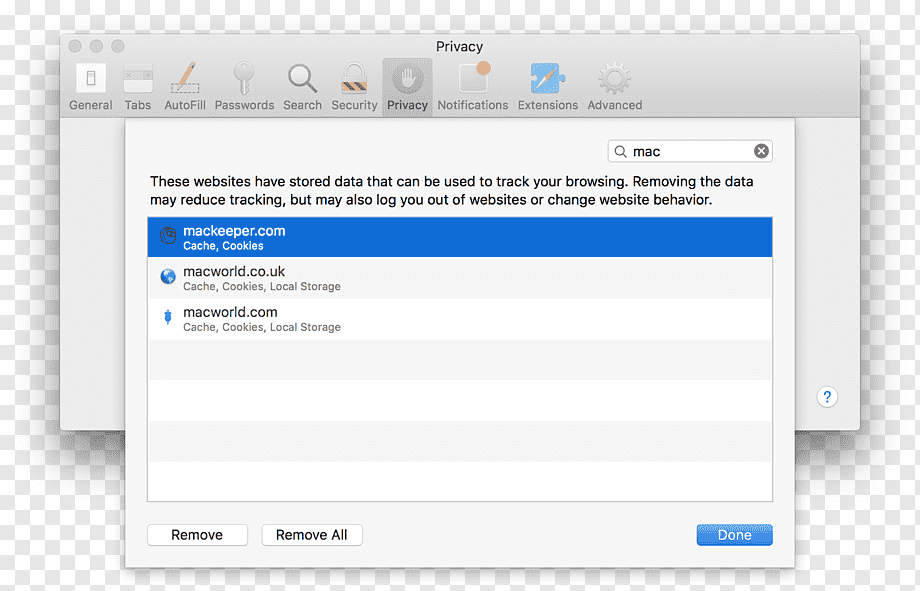Click the zoom window button

pos(118,46)
